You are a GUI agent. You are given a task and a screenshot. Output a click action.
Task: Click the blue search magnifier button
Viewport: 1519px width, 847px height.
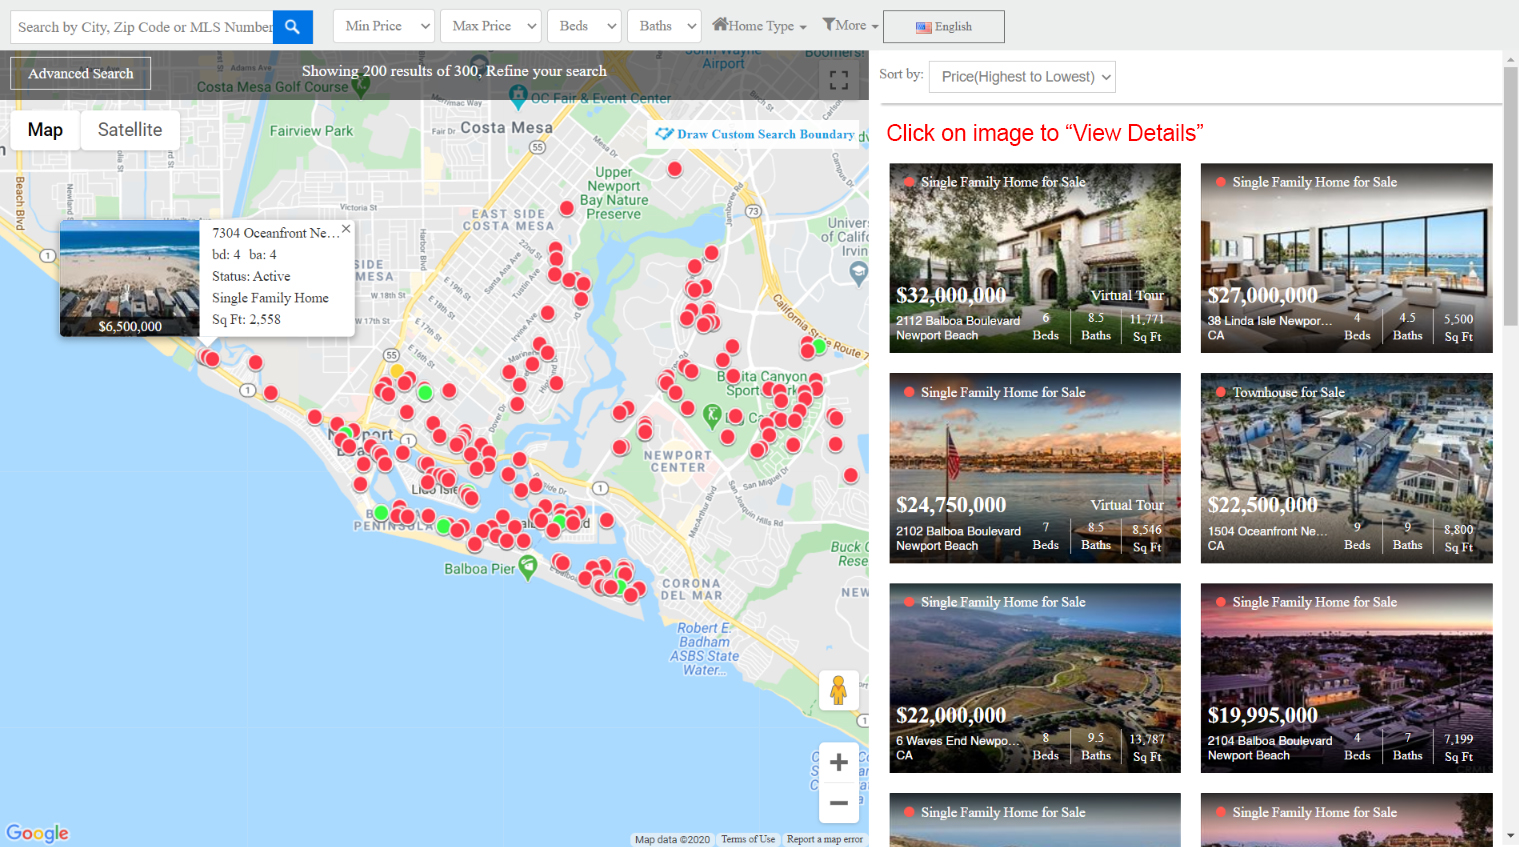[292, 27]
